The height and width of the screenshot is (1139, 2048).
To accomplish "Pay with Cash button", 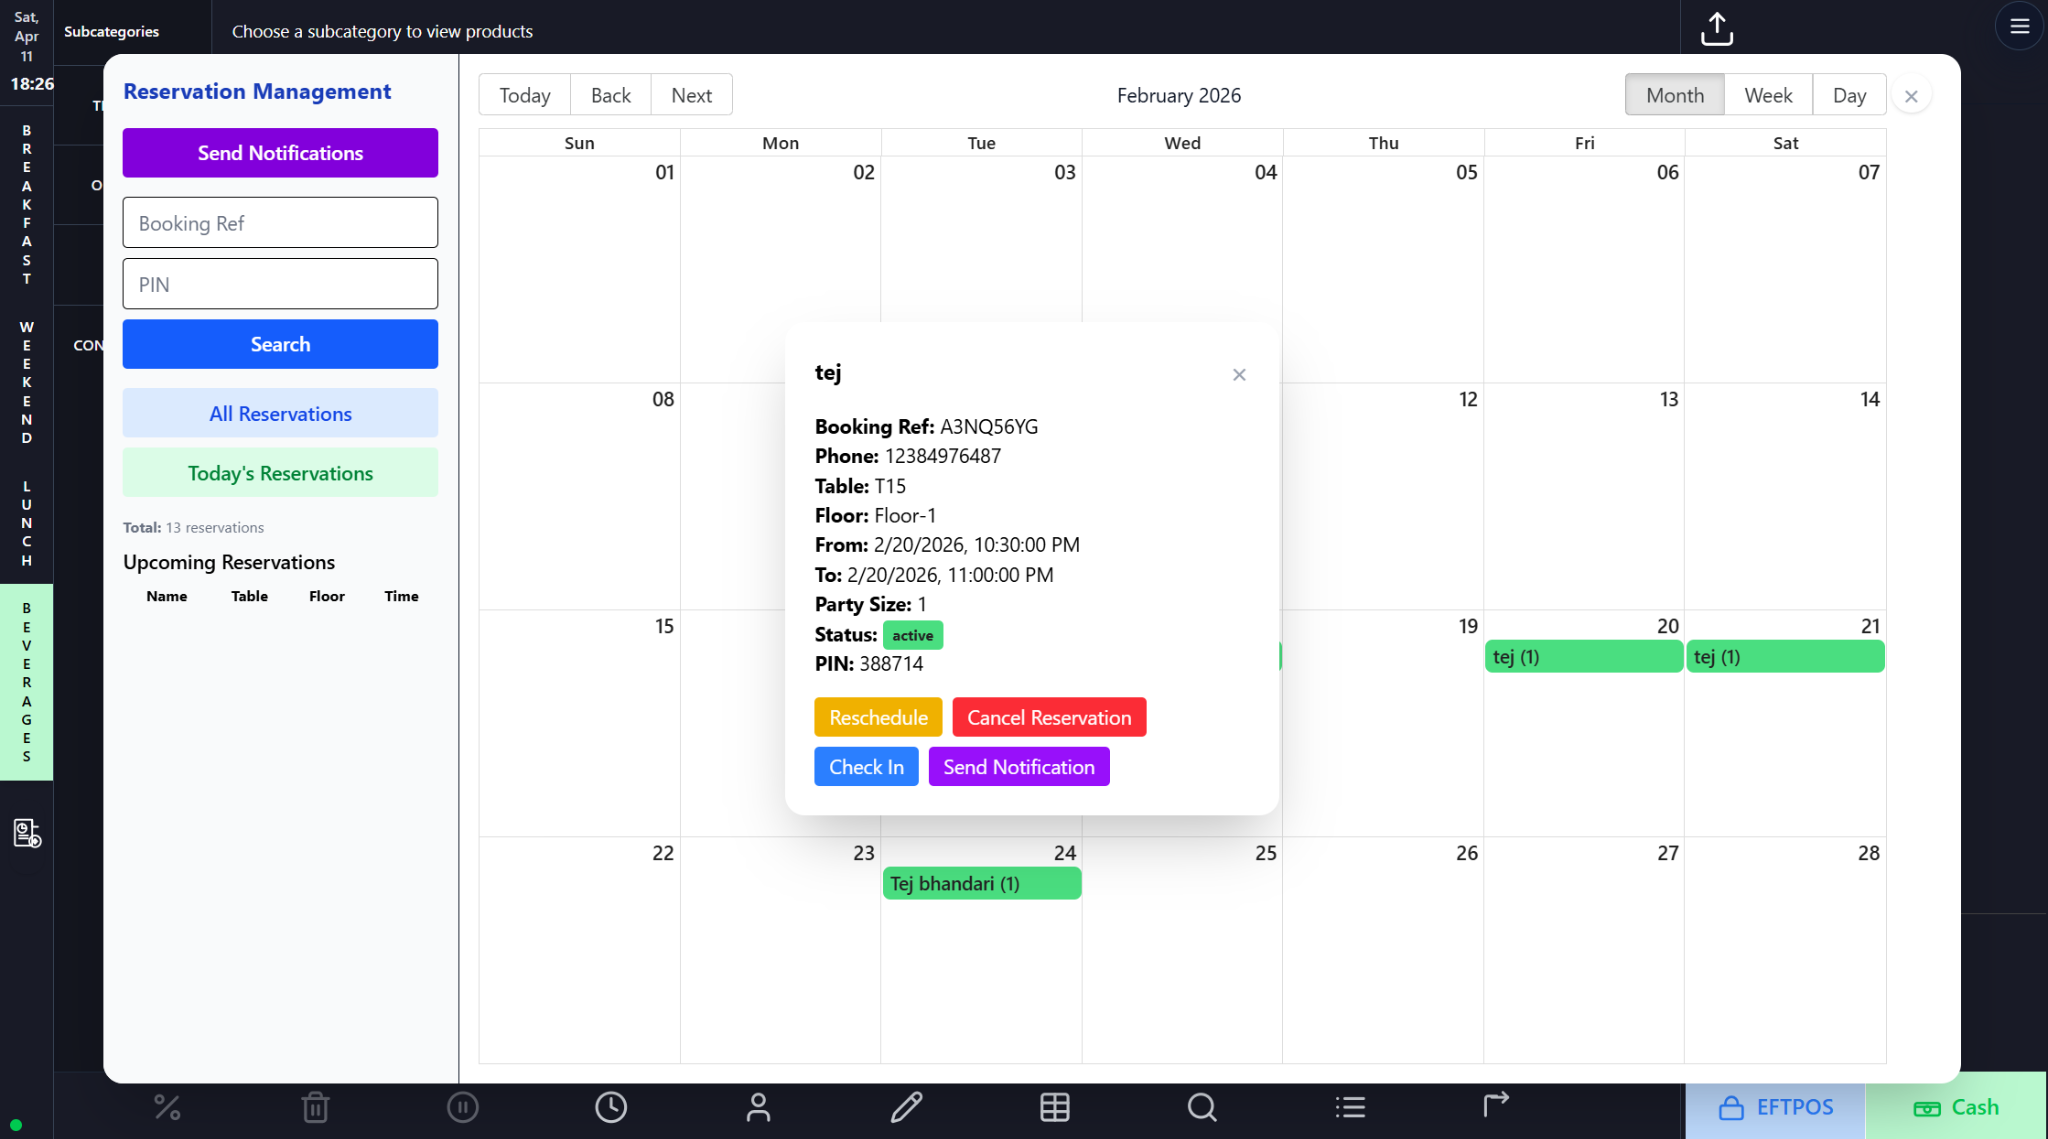I will (x=1955, y=1107).
